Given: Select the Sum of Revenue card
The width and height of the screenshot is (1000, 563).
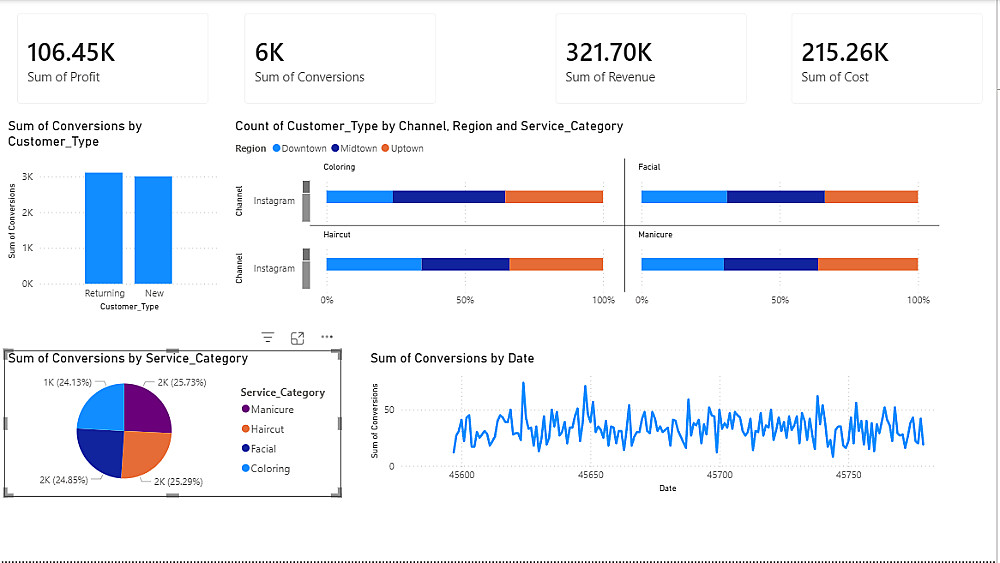Looking at the screenshot, I should (x=651, y=59).
